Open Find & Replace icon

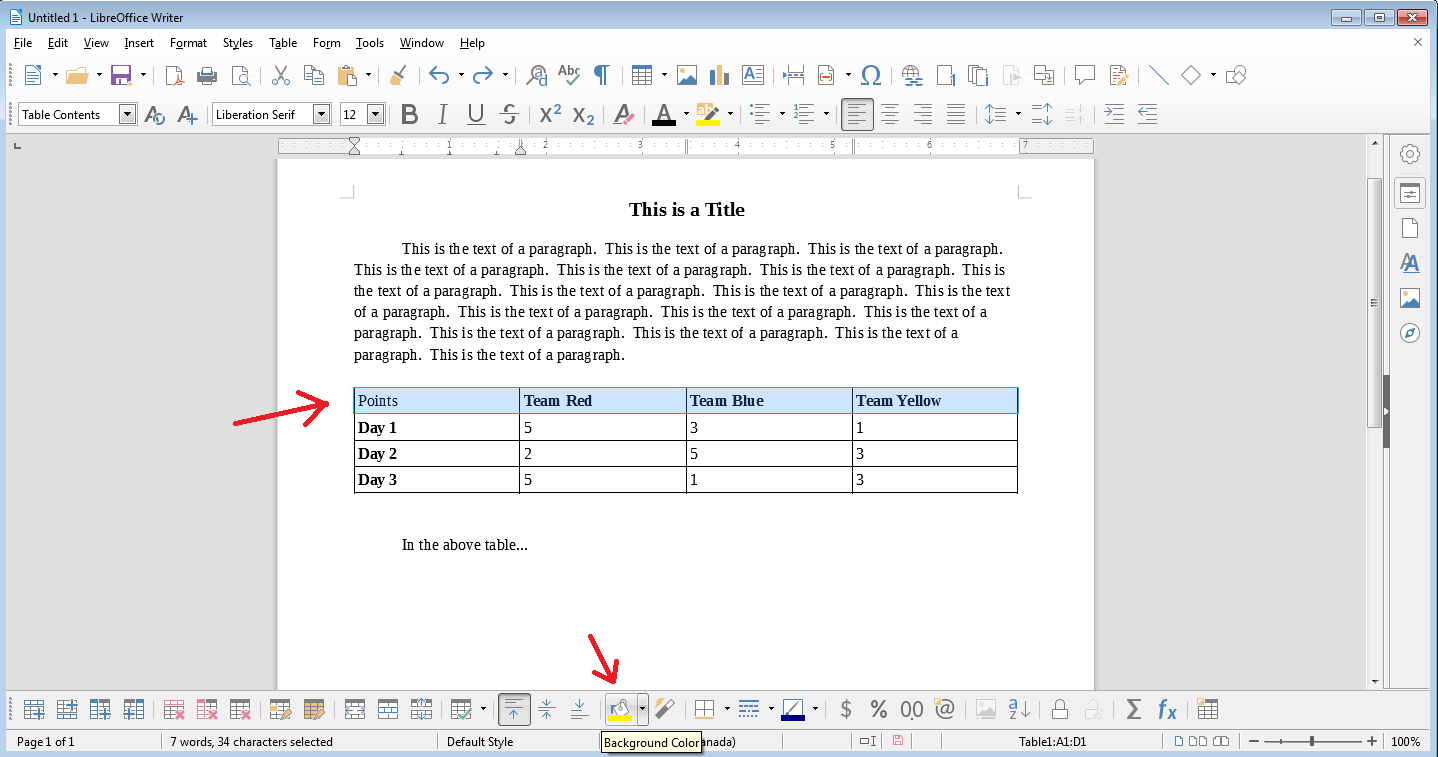pyautogui.click(x=537, y=75)
